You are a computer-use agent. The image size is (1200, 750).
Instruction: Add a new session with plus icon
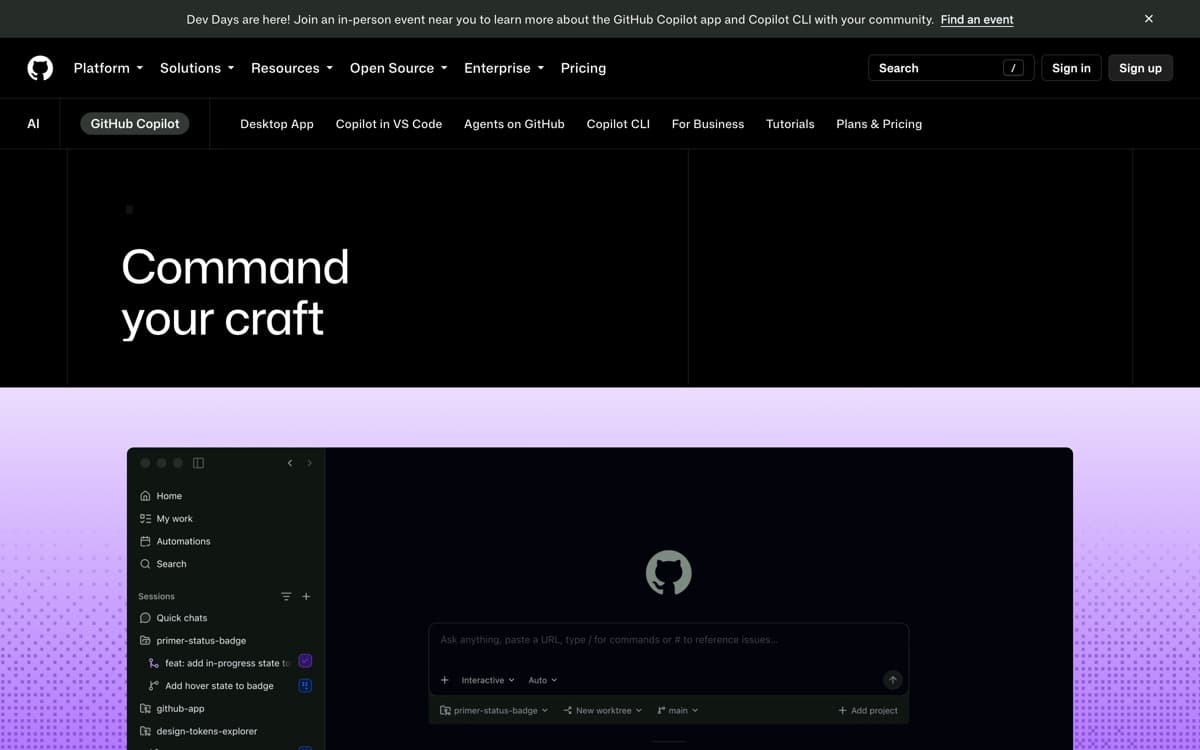click(x=306, y=596)
